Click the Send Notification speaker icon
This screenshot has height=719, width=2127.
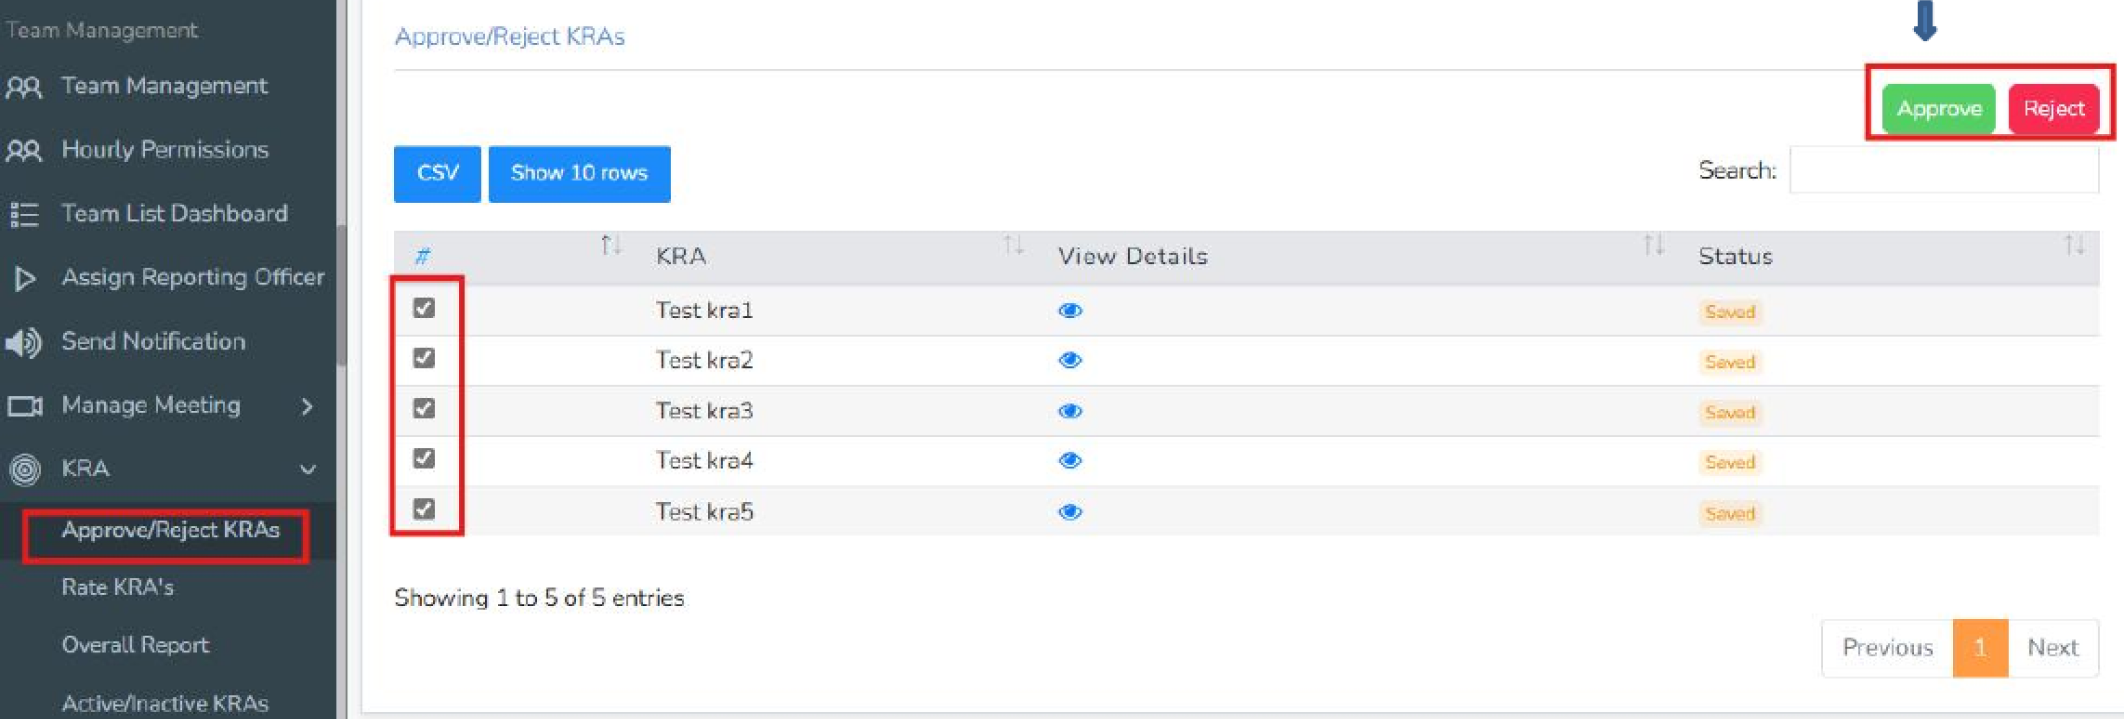point(24,343)
